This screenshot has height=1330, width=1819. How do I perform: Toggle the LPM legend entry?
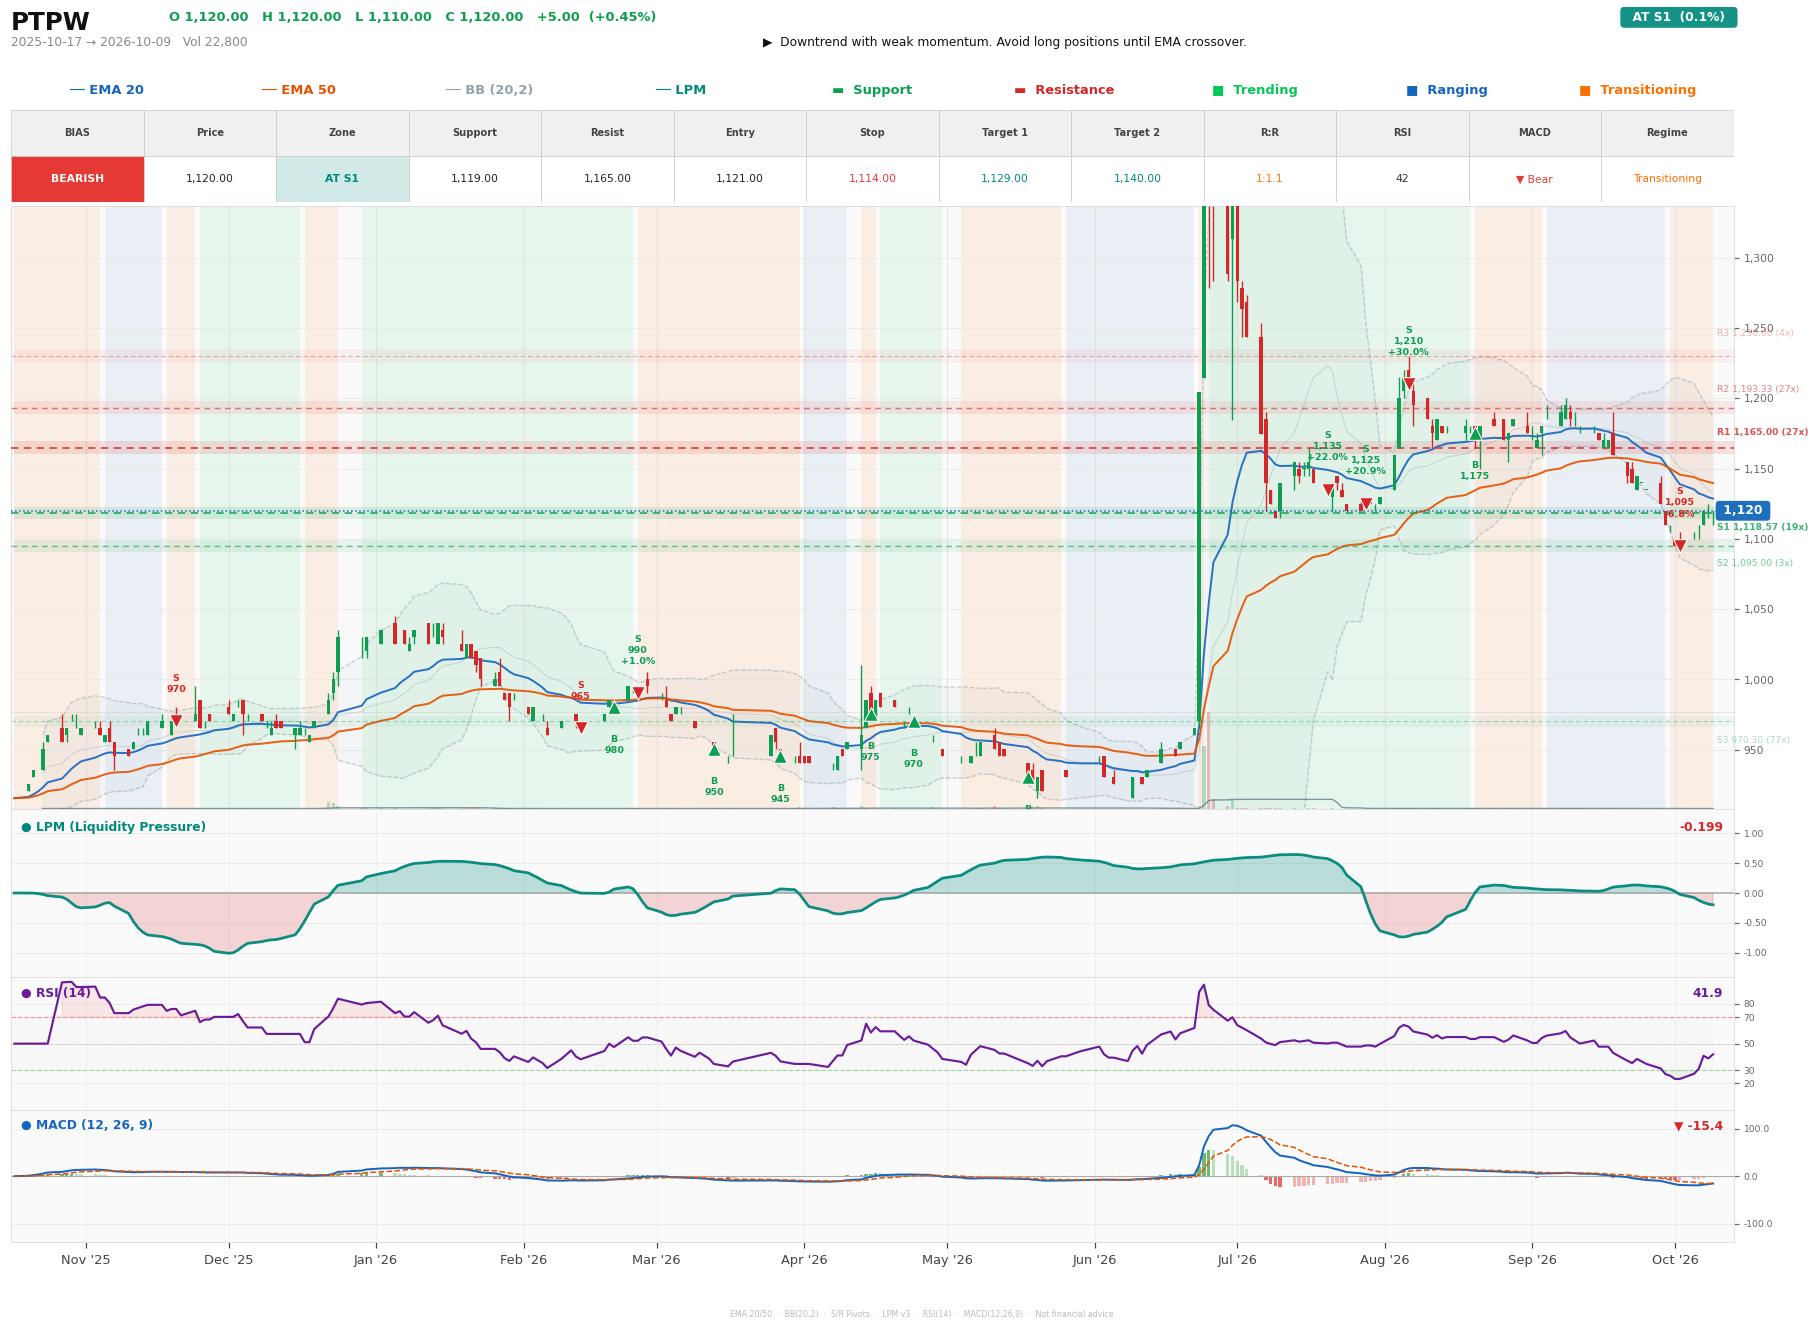point(680,90)
